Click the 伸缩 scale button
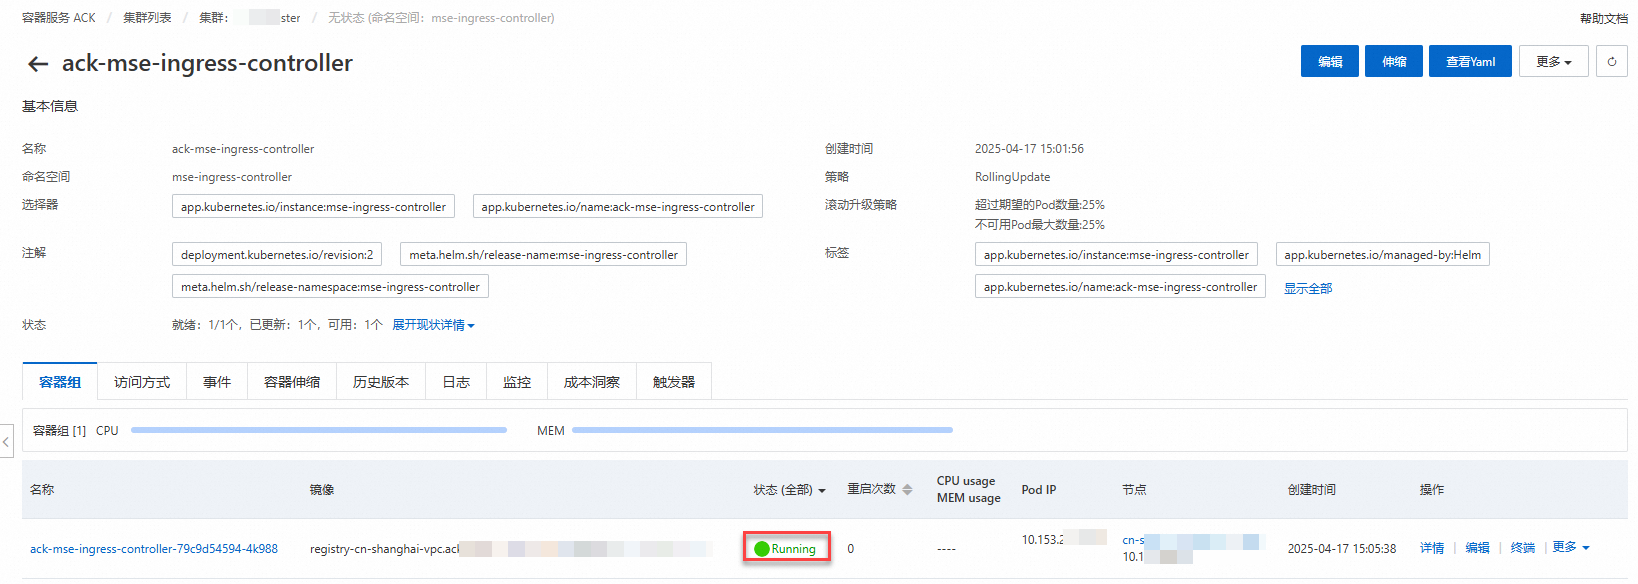The image size is (1638, 584). [1394, 61]
